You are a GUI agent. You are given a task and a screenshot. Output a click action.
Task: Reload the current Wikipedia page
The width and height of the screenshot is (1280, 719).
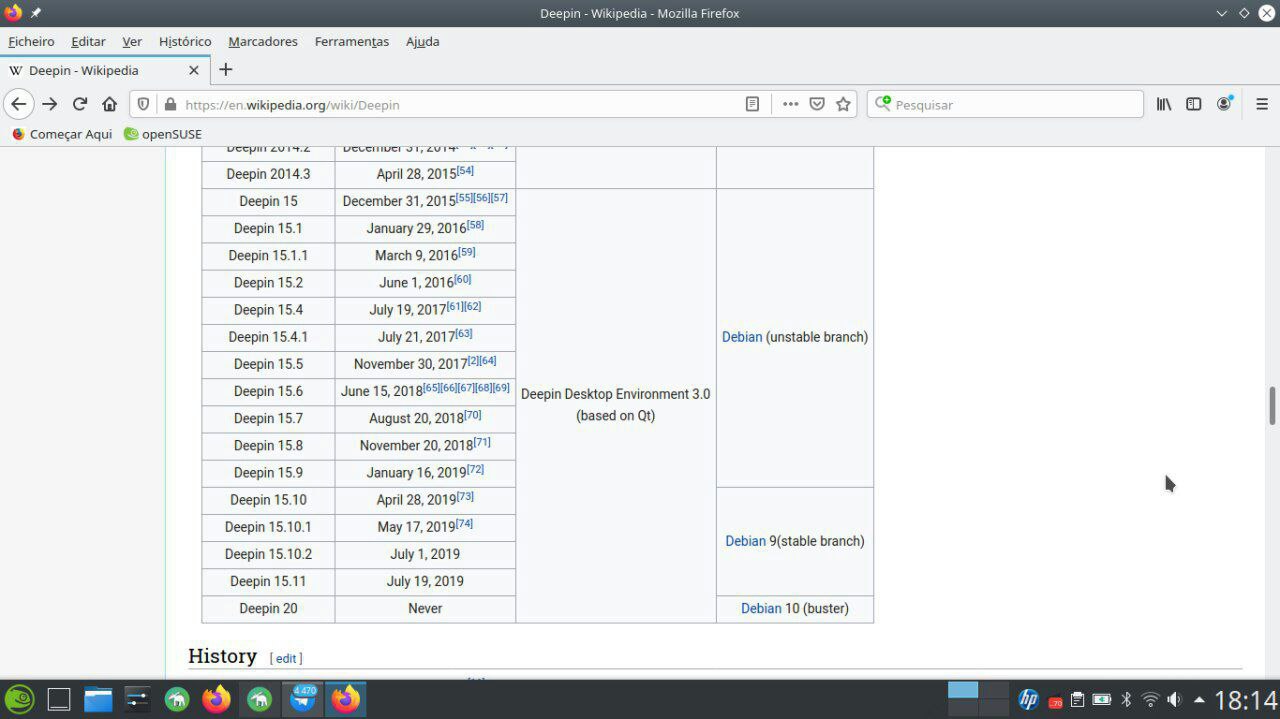click(x=80, y=104)
